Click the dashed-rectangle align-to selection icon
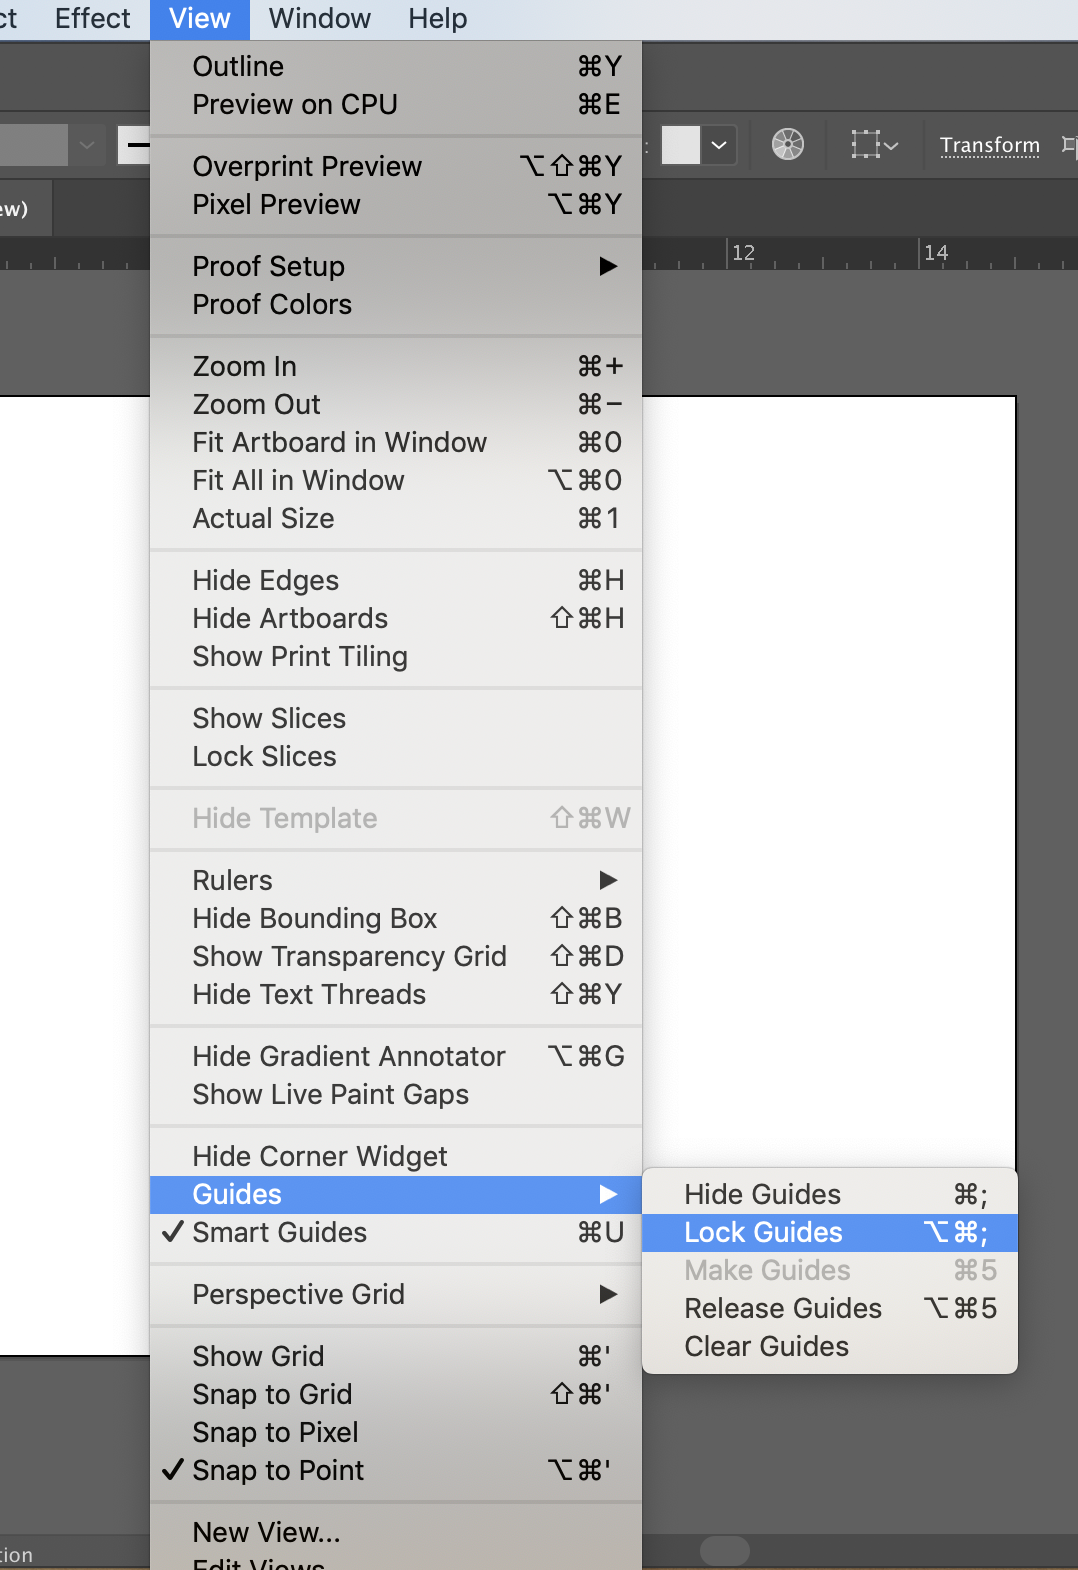The width and height of the screenshot is (1078, 1570). click(866, 145)
